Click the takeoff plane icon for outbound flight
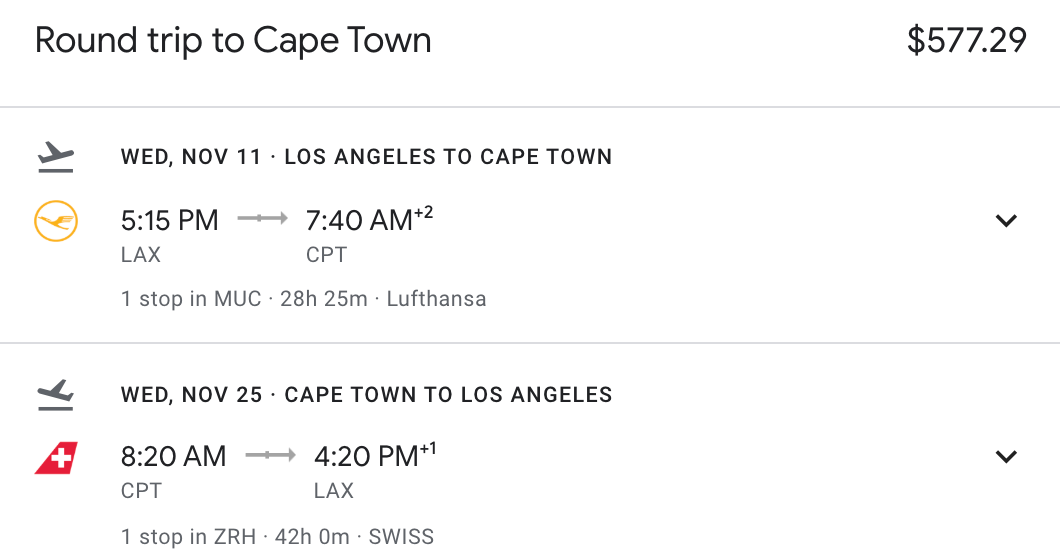Viewport: 1060px width, 560px height. tap(55, 157)
